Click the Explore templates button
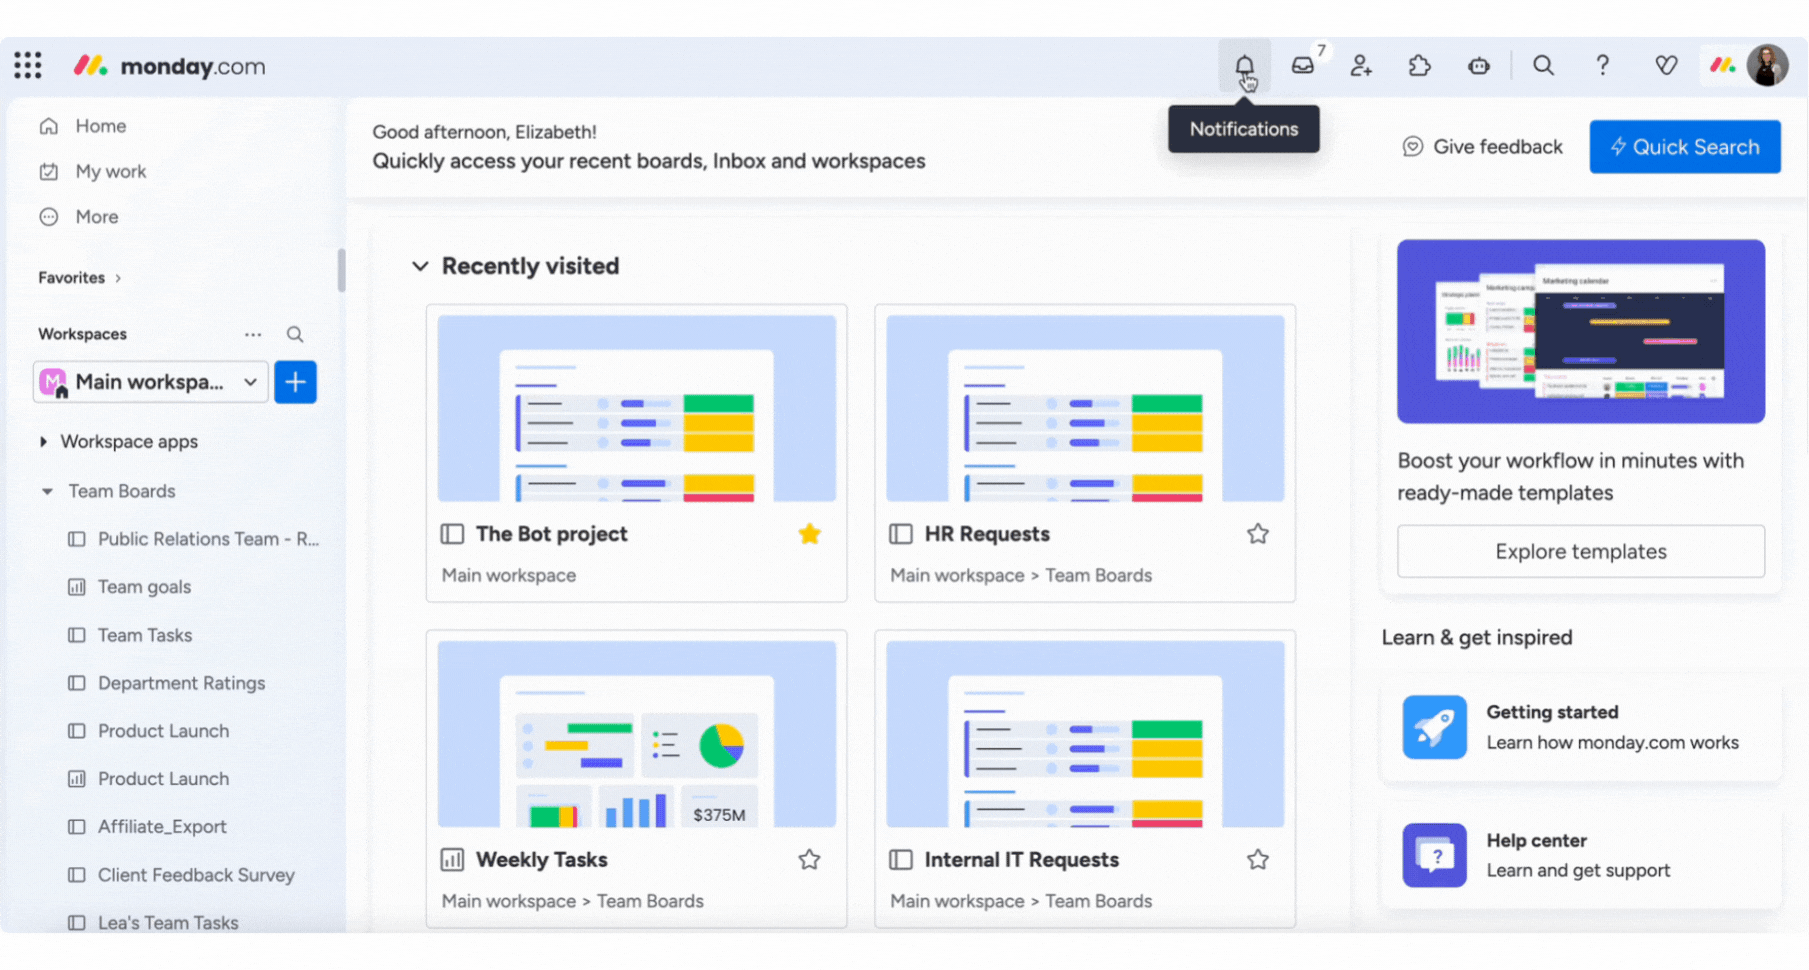This screenshot has width=1809, height=970. 1580,551
